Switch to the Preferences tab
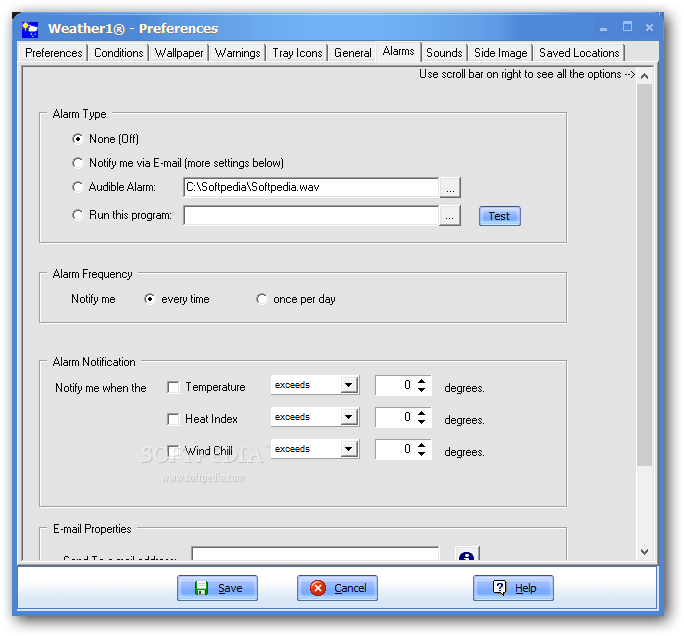 pos(54,53)
